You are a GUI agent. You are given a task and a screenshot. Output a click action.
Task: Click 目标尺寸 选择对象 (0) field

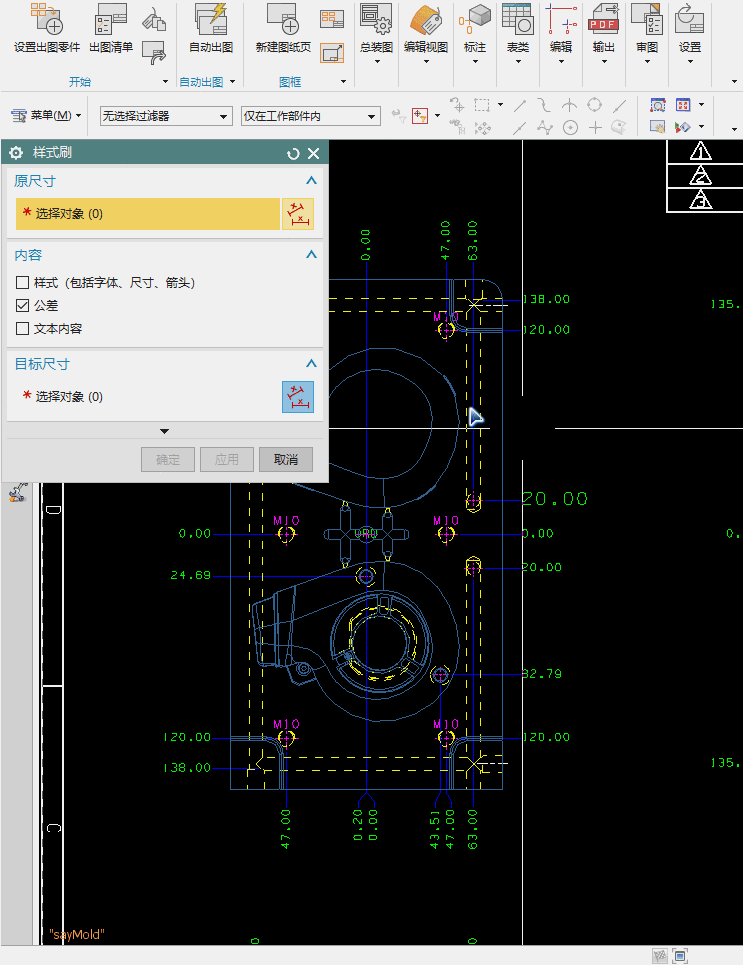tap(148, 396)
